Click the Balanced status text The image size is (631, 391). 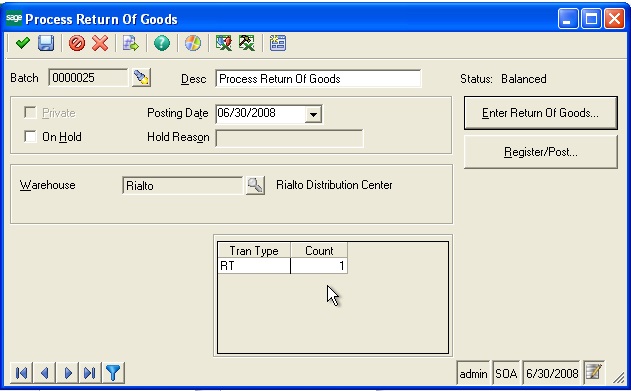click(524, 78)
